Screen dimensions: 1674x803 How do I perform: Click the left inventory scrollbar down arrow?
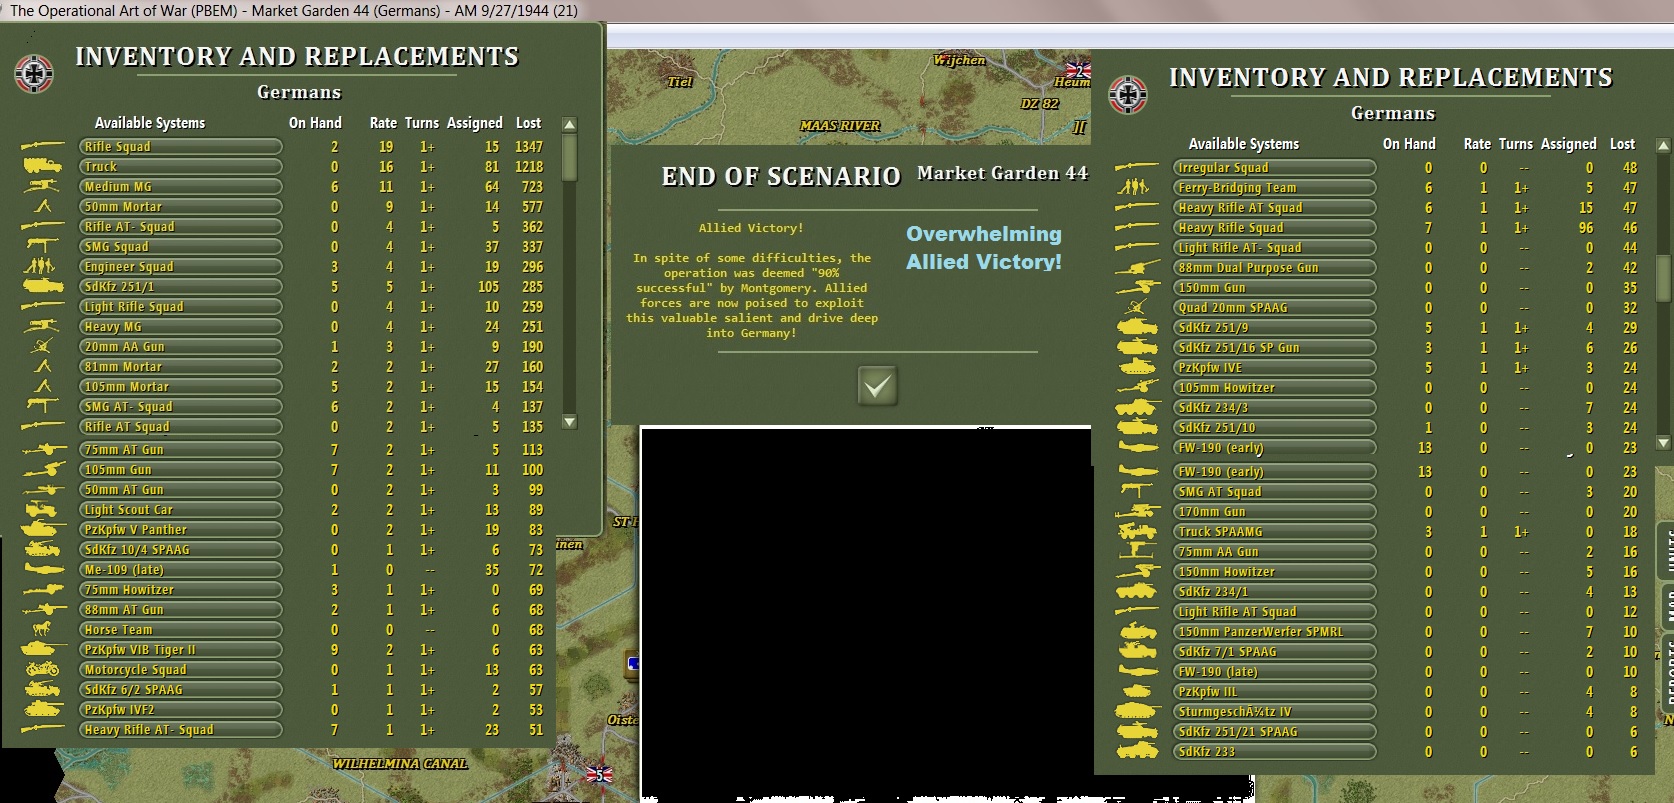[x=569, y=422]
